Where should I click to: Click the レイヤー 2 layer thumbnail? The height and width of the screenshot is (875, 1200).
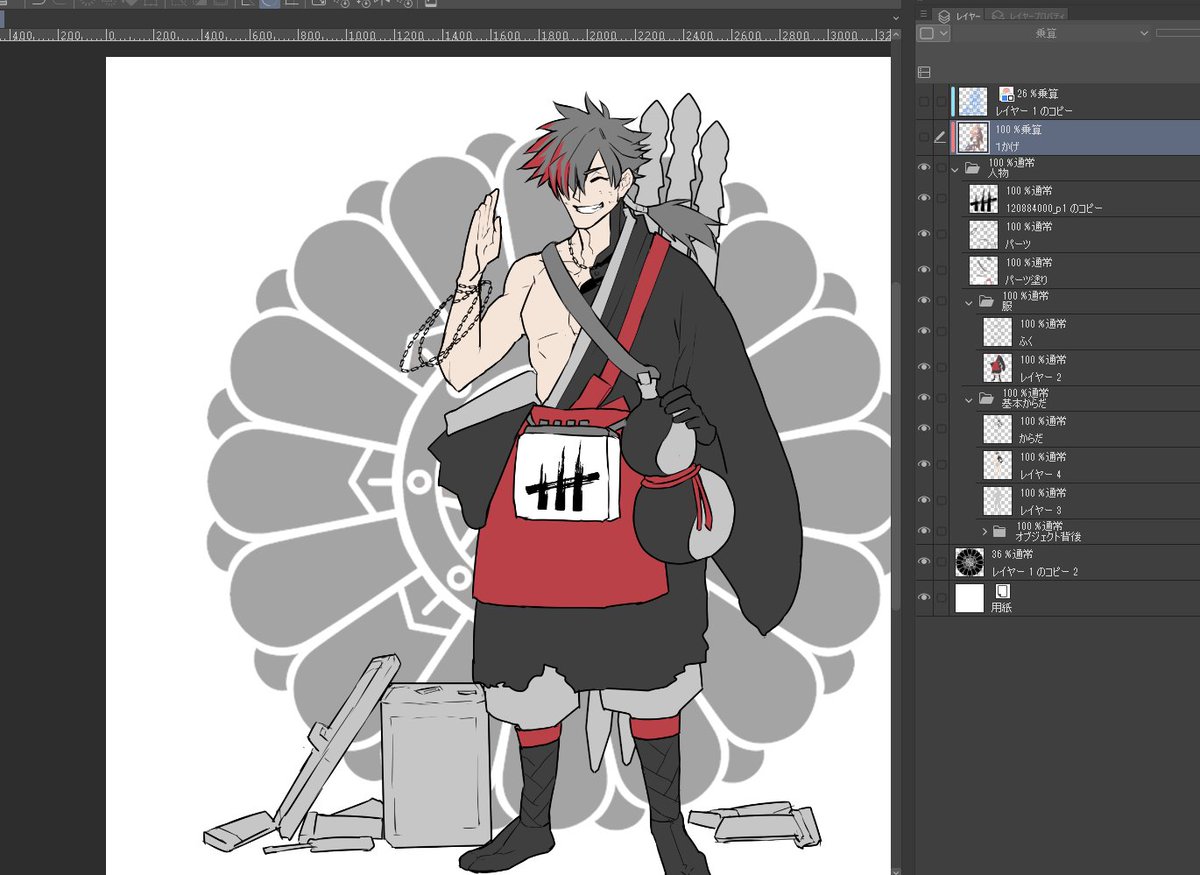pyautogui.click(x=998, y=367)
